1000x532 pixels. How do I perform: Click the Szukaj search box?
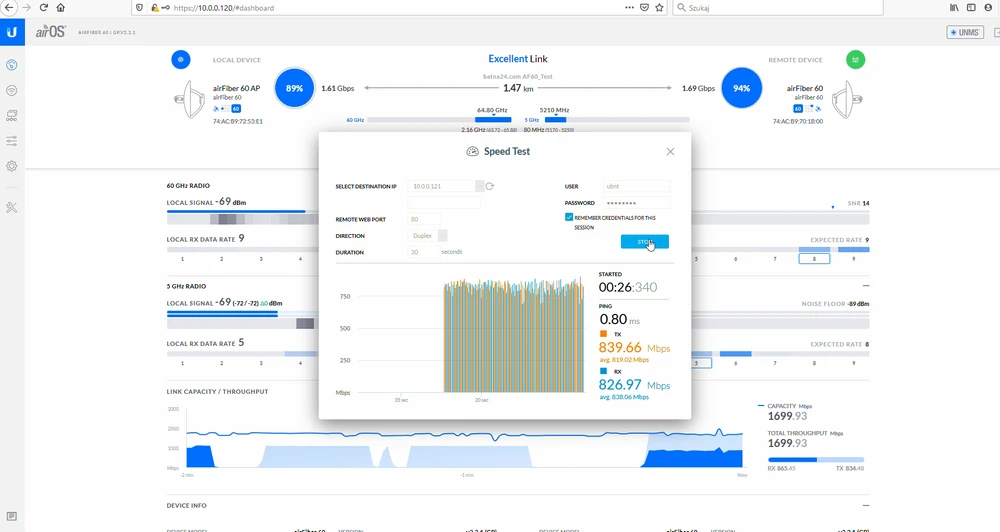coord(777,8)
